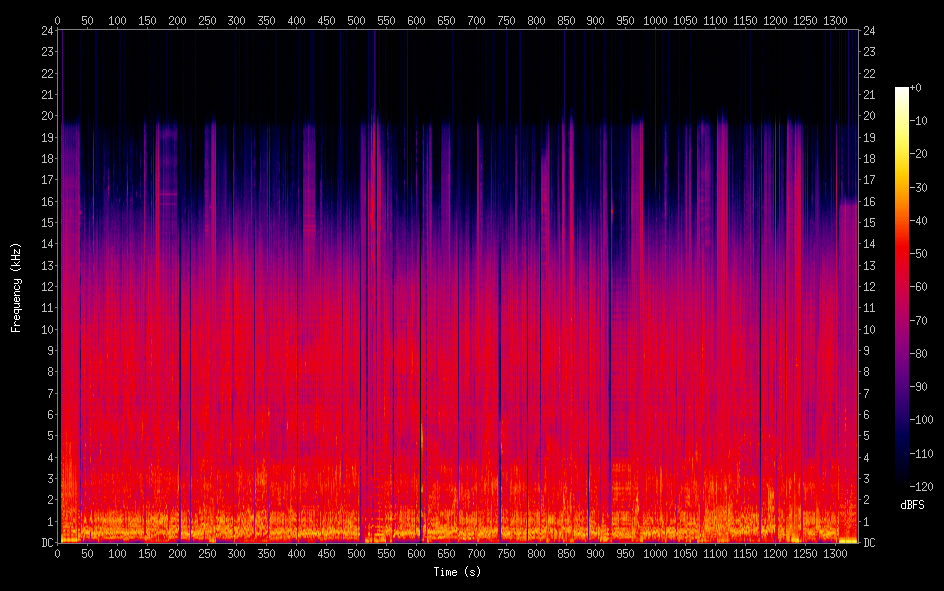This screenshot has width=944, height=591.
Task: Select the 250 tick on the bottom time axis
Action: point(207,553)
